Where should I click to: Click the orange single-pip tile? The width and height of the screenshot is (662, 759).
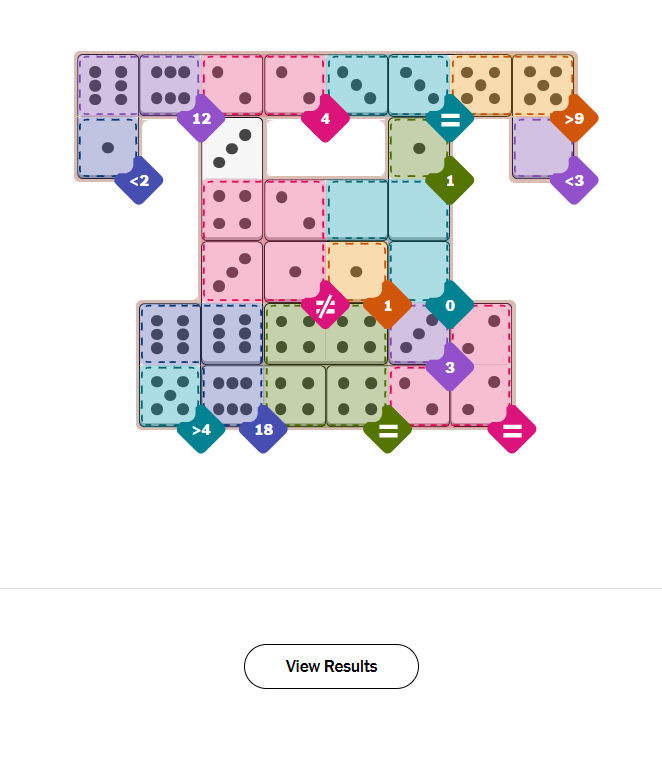pyautogui.click(x=356, y=271)
